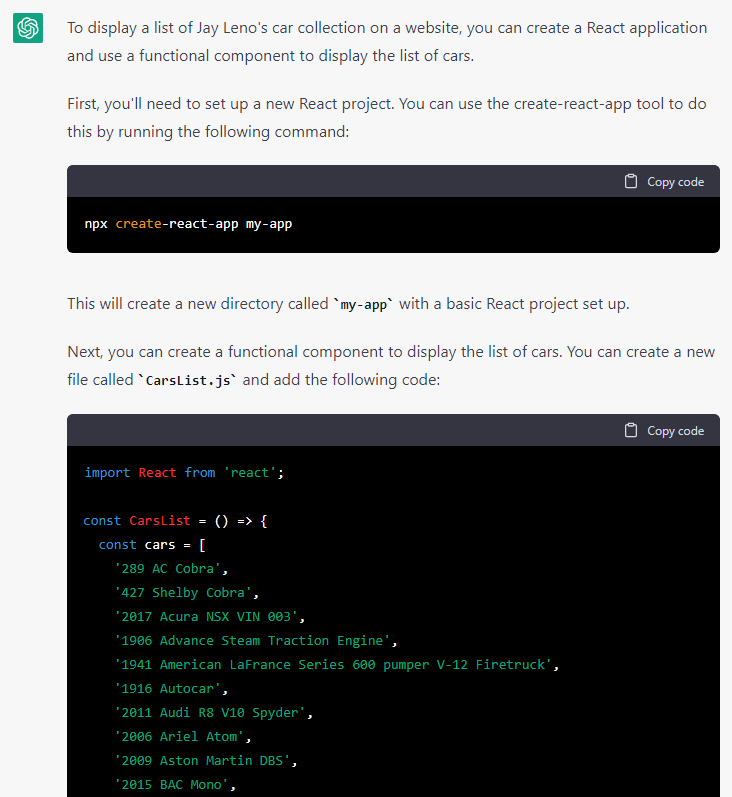Screen dimensions: 732x797
Task: Select the '2017 Acura NSX VIN 003' entry
Action: tap(209, 617)
